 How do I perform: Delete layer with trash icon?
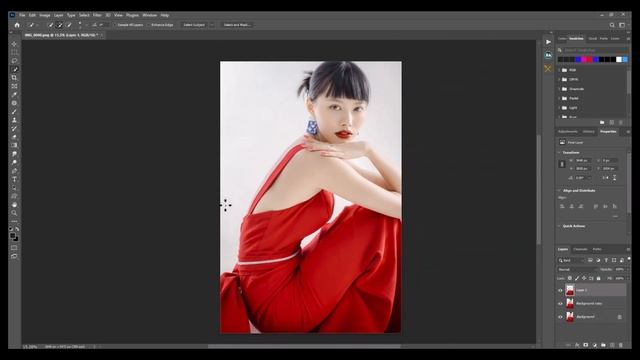[x=621, y=345]
